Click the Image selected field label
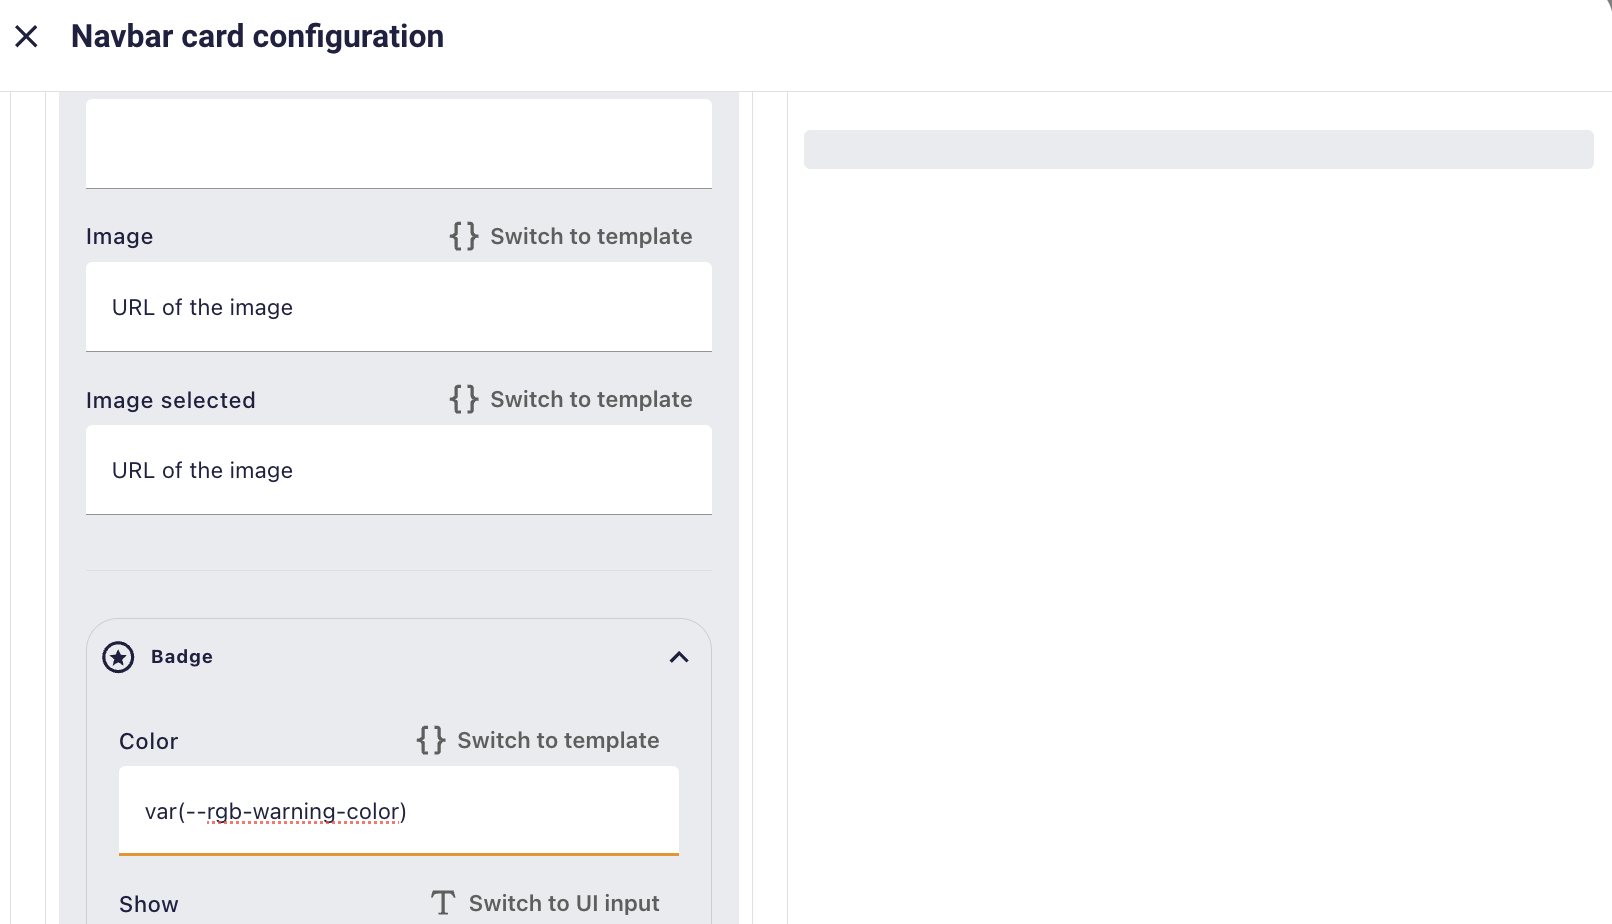 171,400
